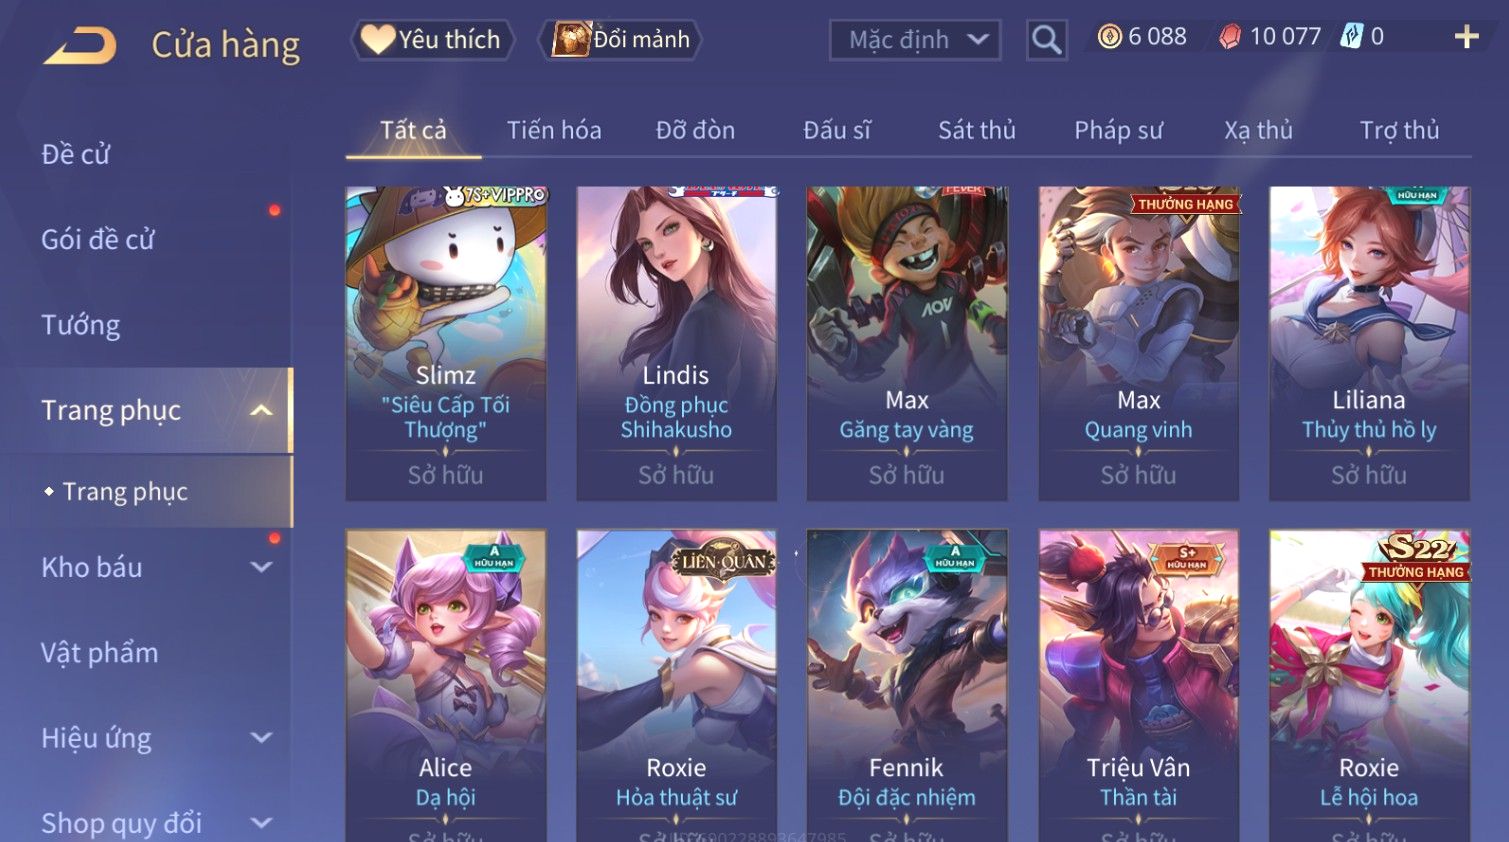Switch to the Tiến hóa tab

(x=554, y=130)
